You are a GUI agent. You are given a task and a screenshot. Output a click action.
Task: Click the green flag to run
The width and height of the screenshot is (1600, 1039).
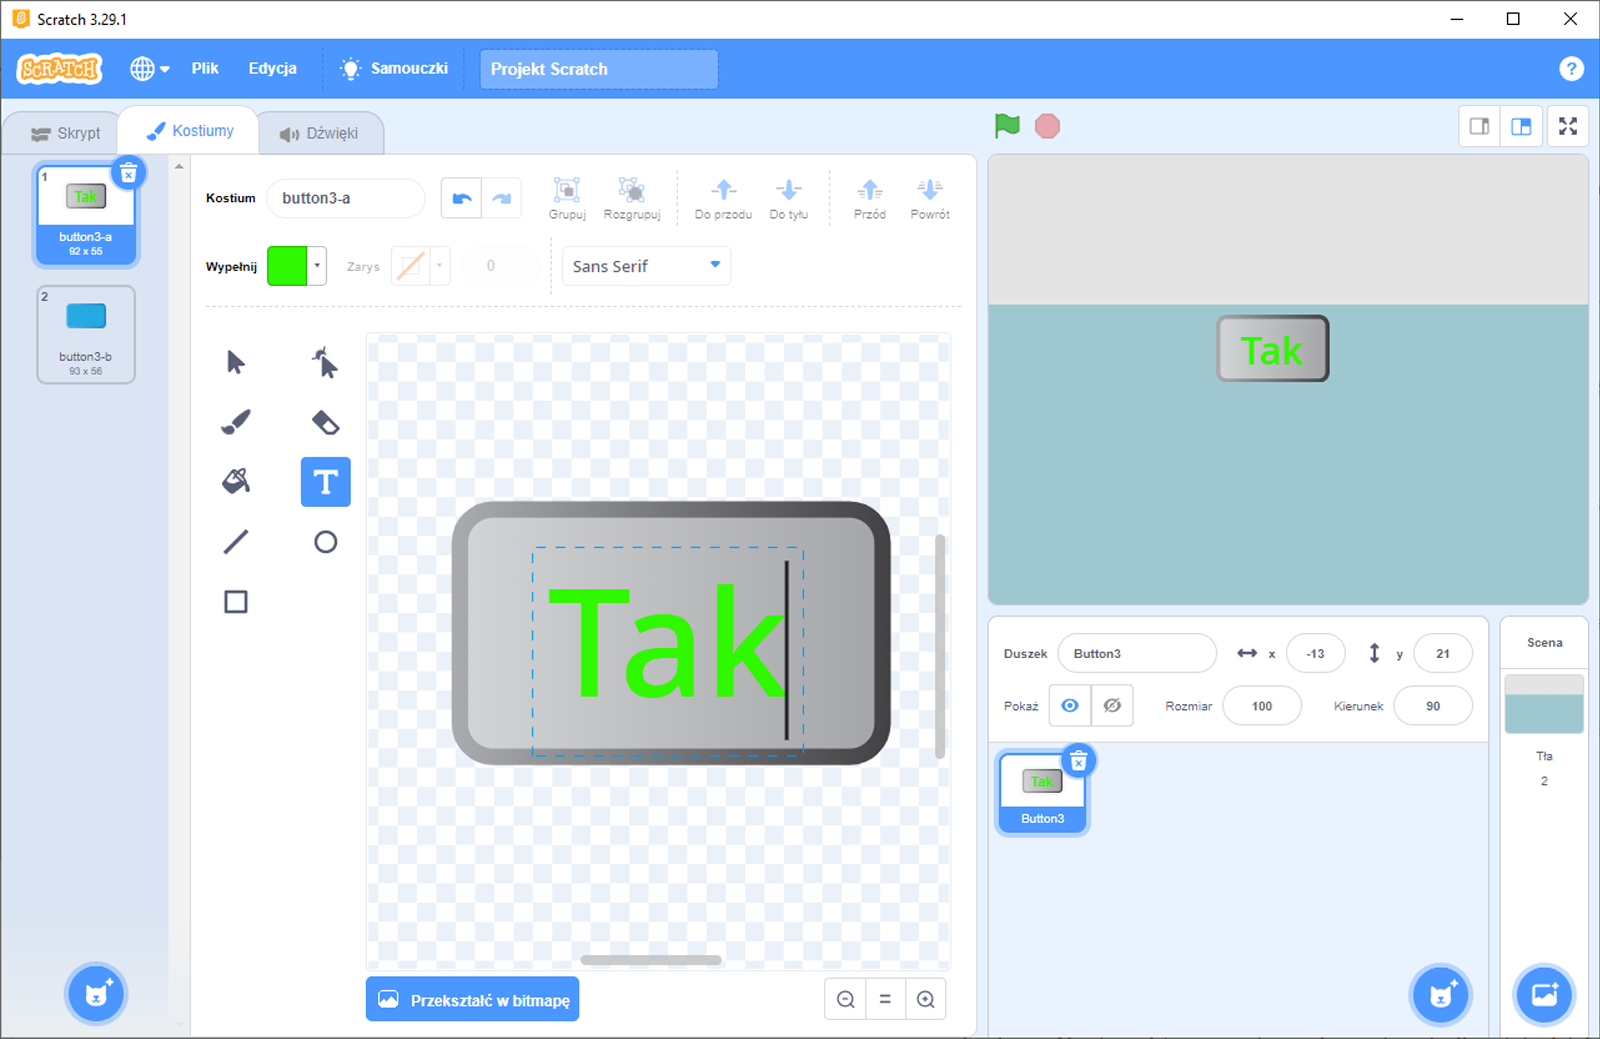click(1007, 126)
